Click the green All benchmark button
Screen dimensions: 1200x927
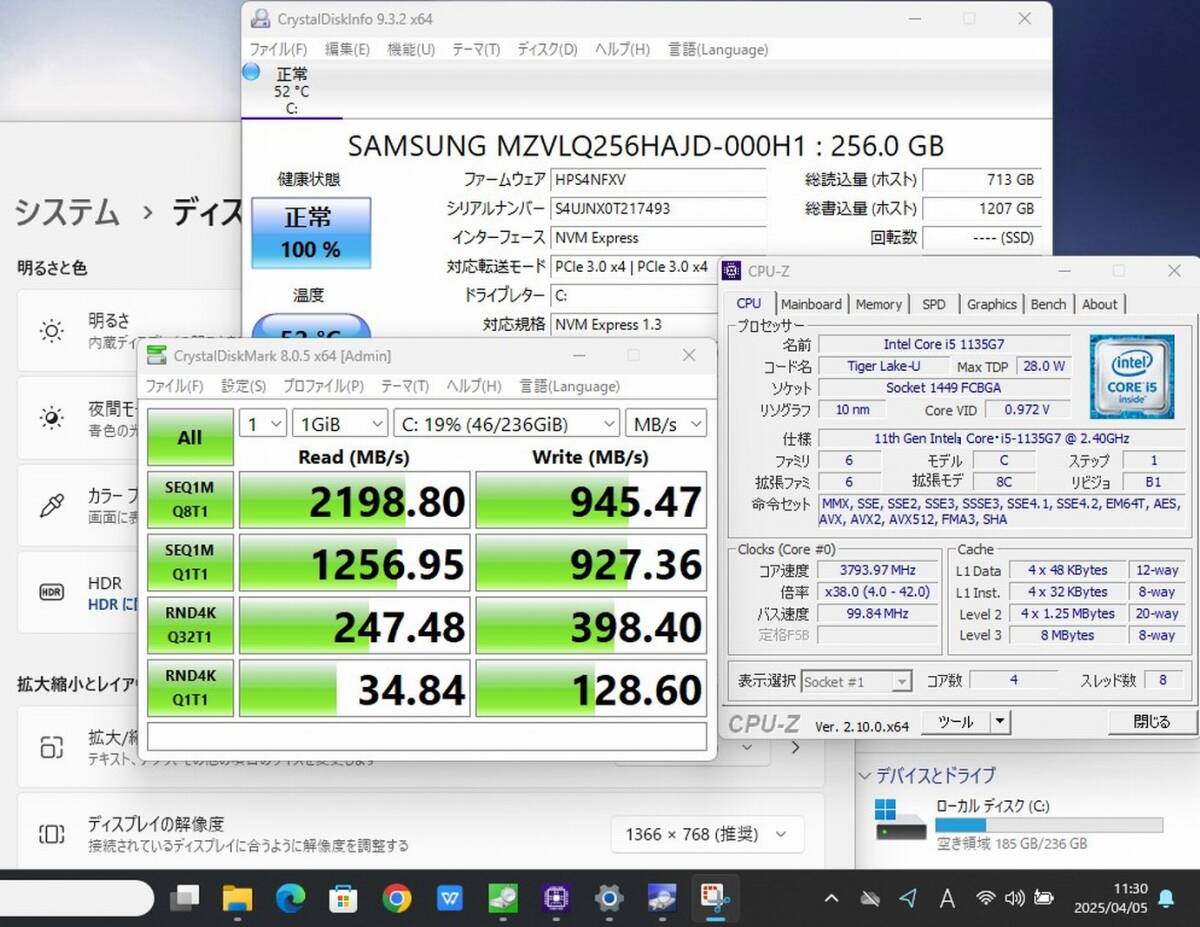(x=190, y=437)
